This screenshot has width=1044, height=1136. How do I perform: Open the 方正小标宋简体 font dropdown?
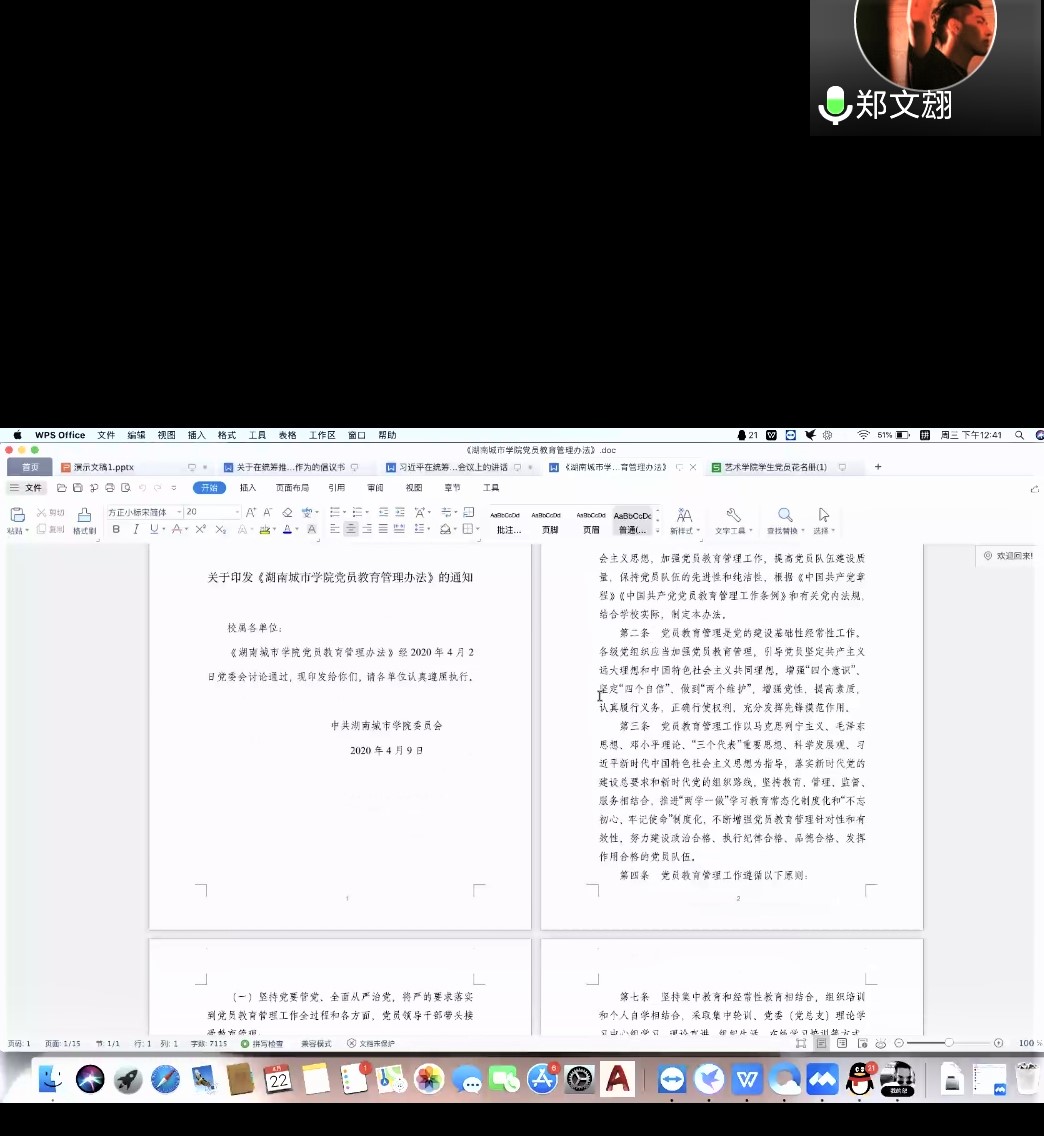pyautogui.click(x=179, y=513)
